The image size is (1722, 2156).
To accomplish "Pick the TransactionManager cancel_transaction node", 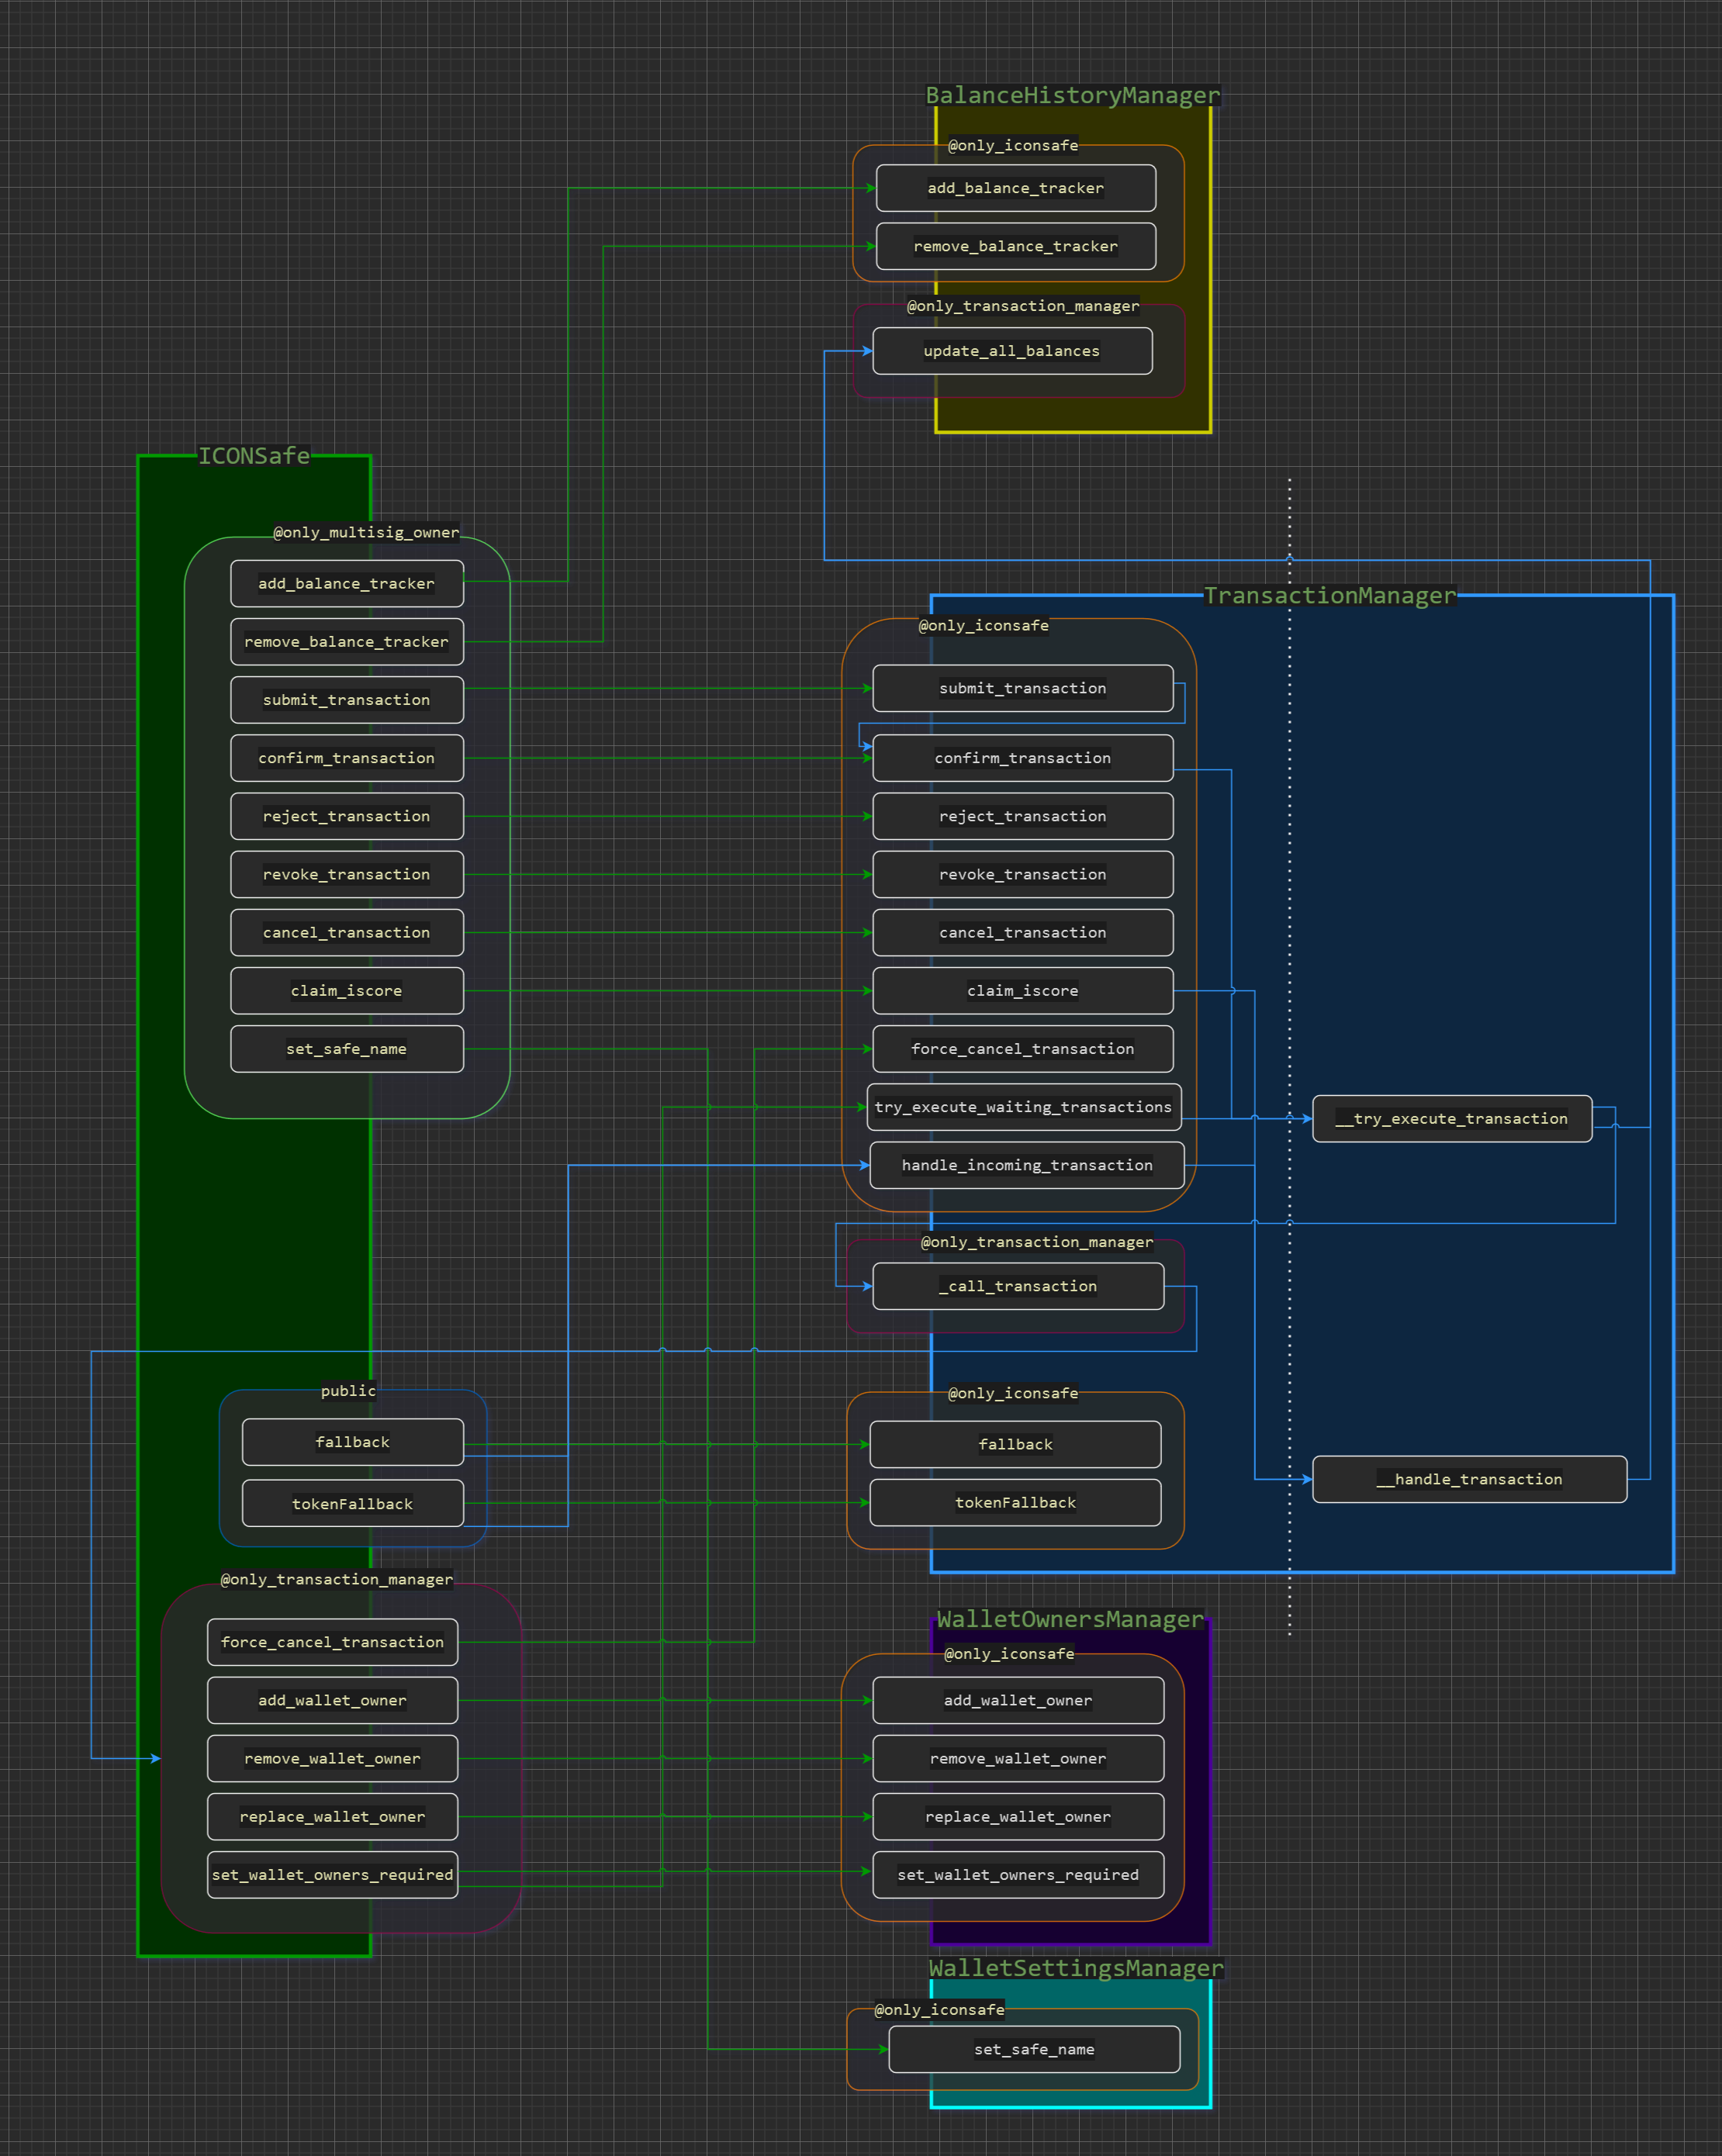I will point(1023,932).
